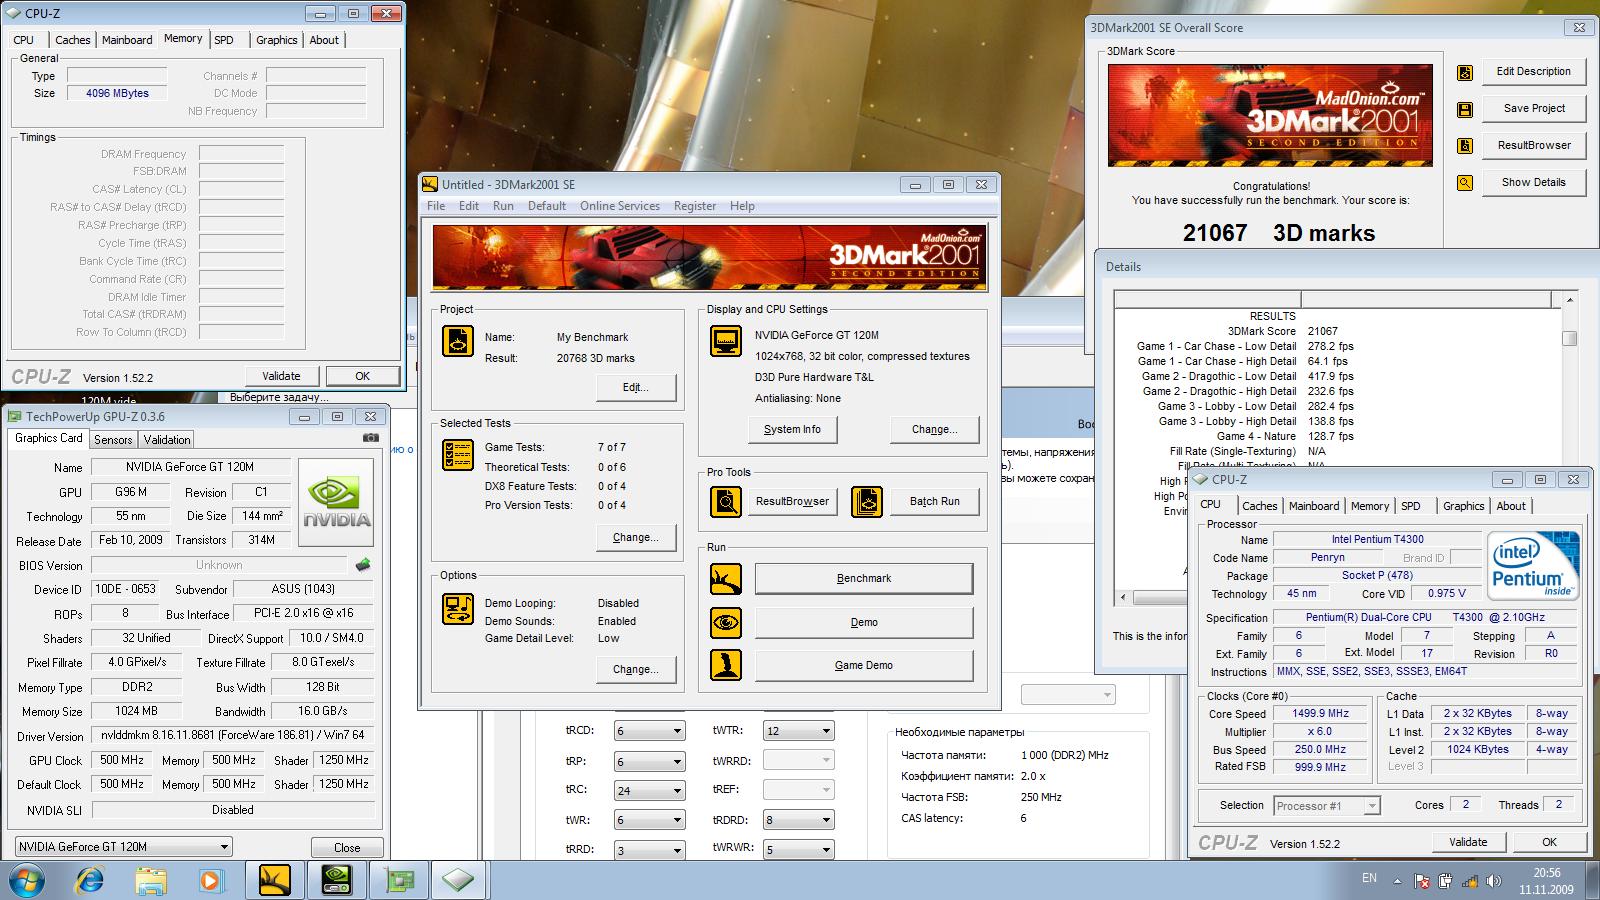Click the Benchmark button
This screenshot has height=900, width=1600.
[x=864, y=578]
